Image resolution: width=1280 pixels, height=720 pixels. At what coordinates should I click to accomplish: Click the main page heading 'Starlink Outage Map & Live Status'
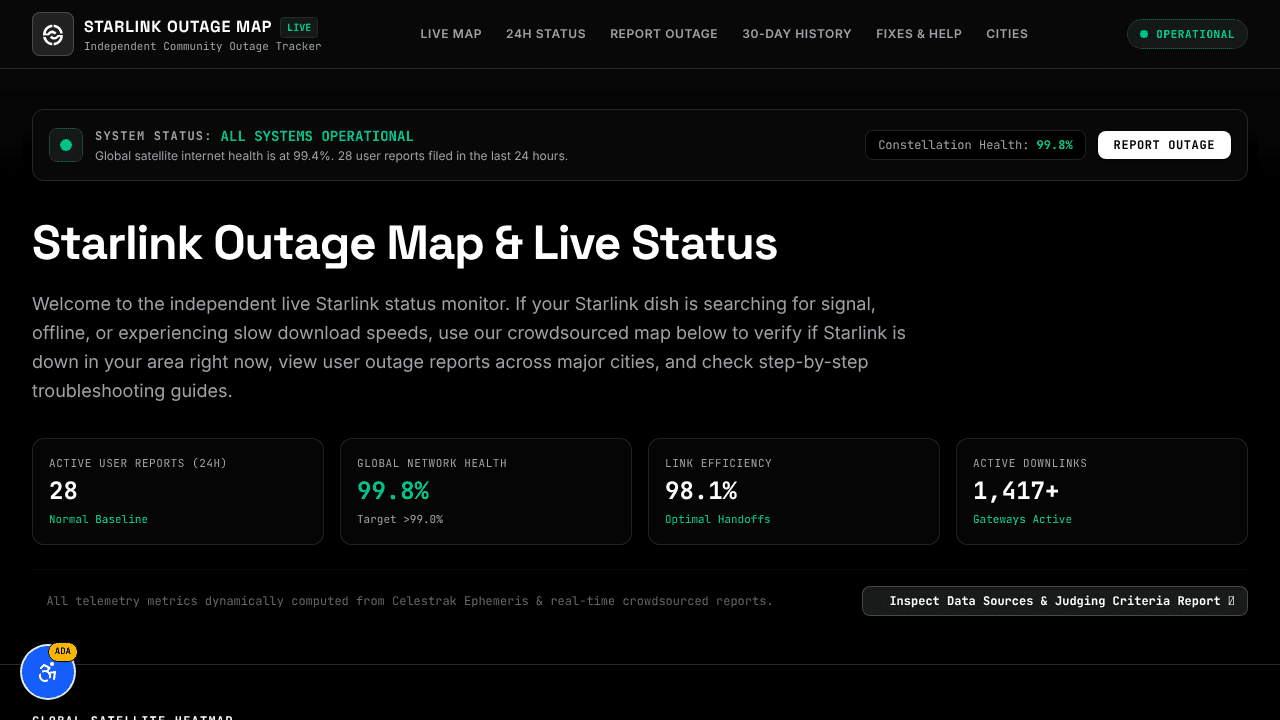tap(405, 243)
